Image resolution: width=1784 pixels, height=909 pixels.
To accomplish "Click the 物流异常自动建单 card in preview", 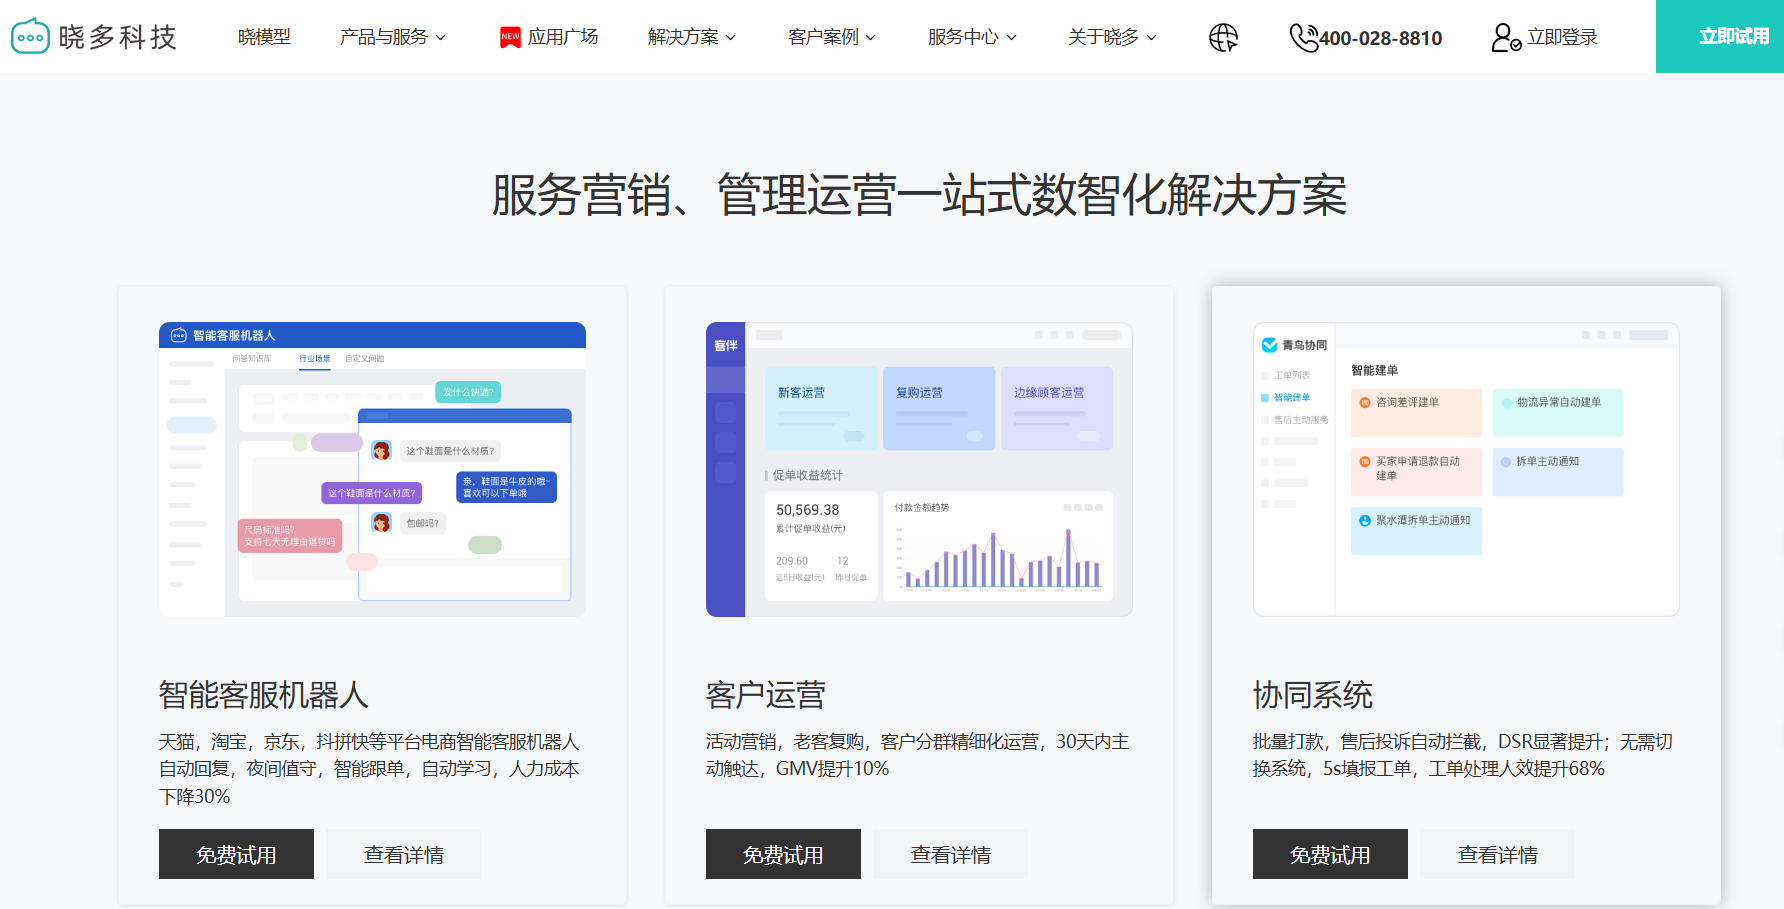I will pyautogui.click(x=1558, y=413).
